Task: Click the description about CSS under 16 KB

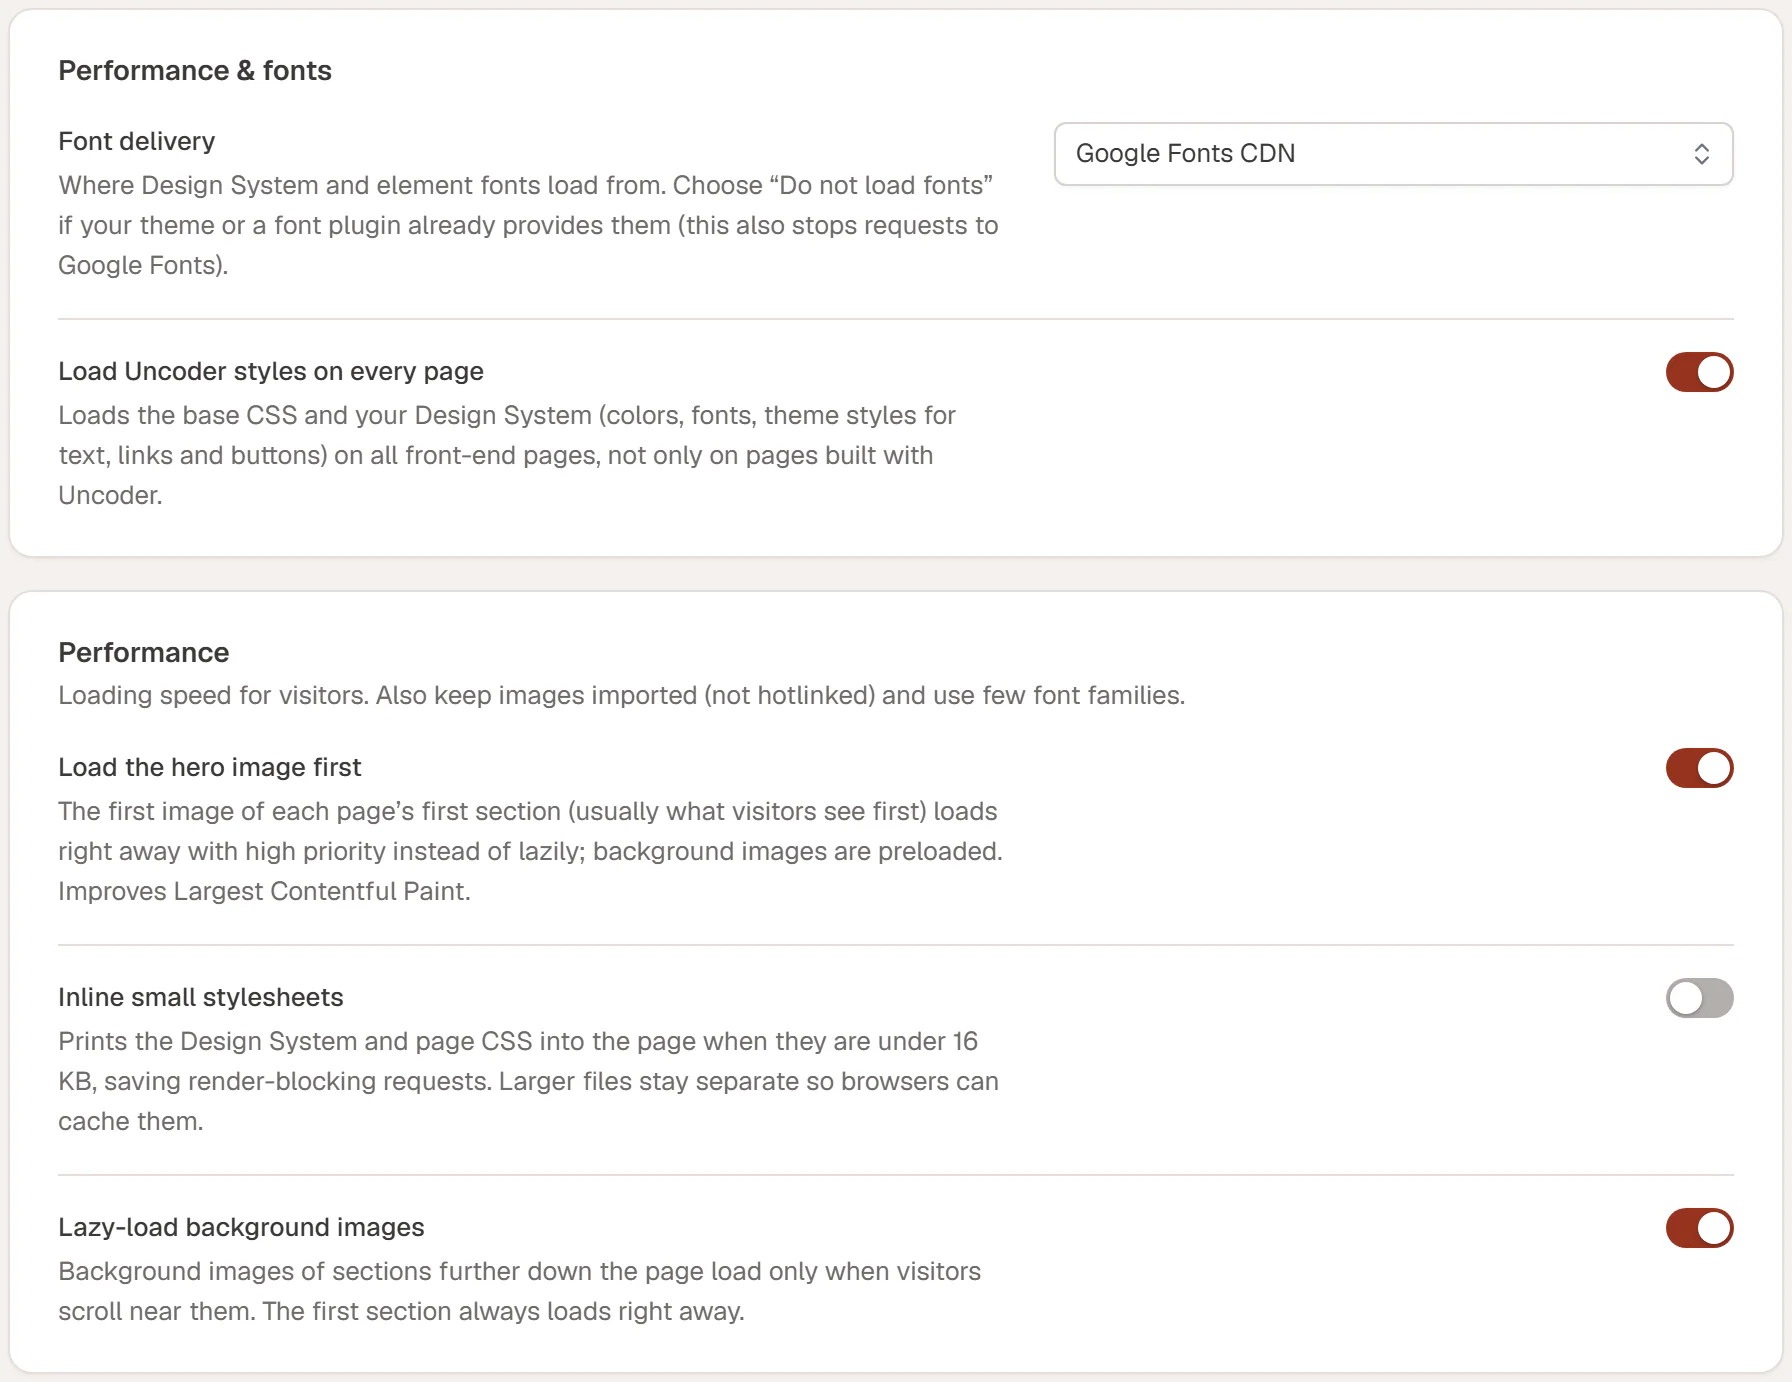Action: pos(528,1081)
